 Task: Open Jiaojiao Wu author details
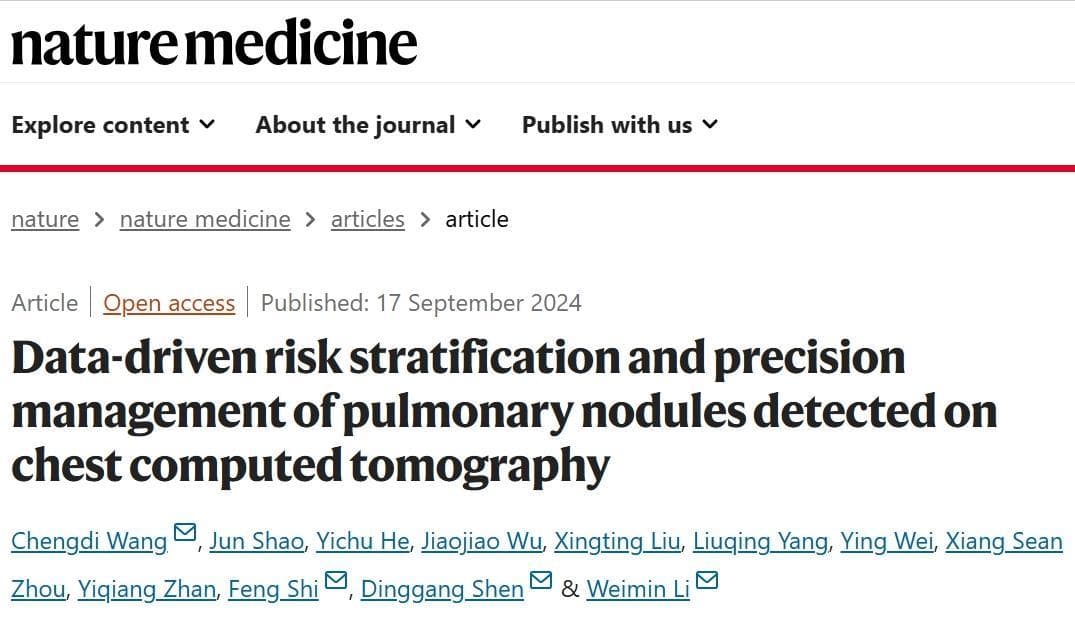point(481,541)
